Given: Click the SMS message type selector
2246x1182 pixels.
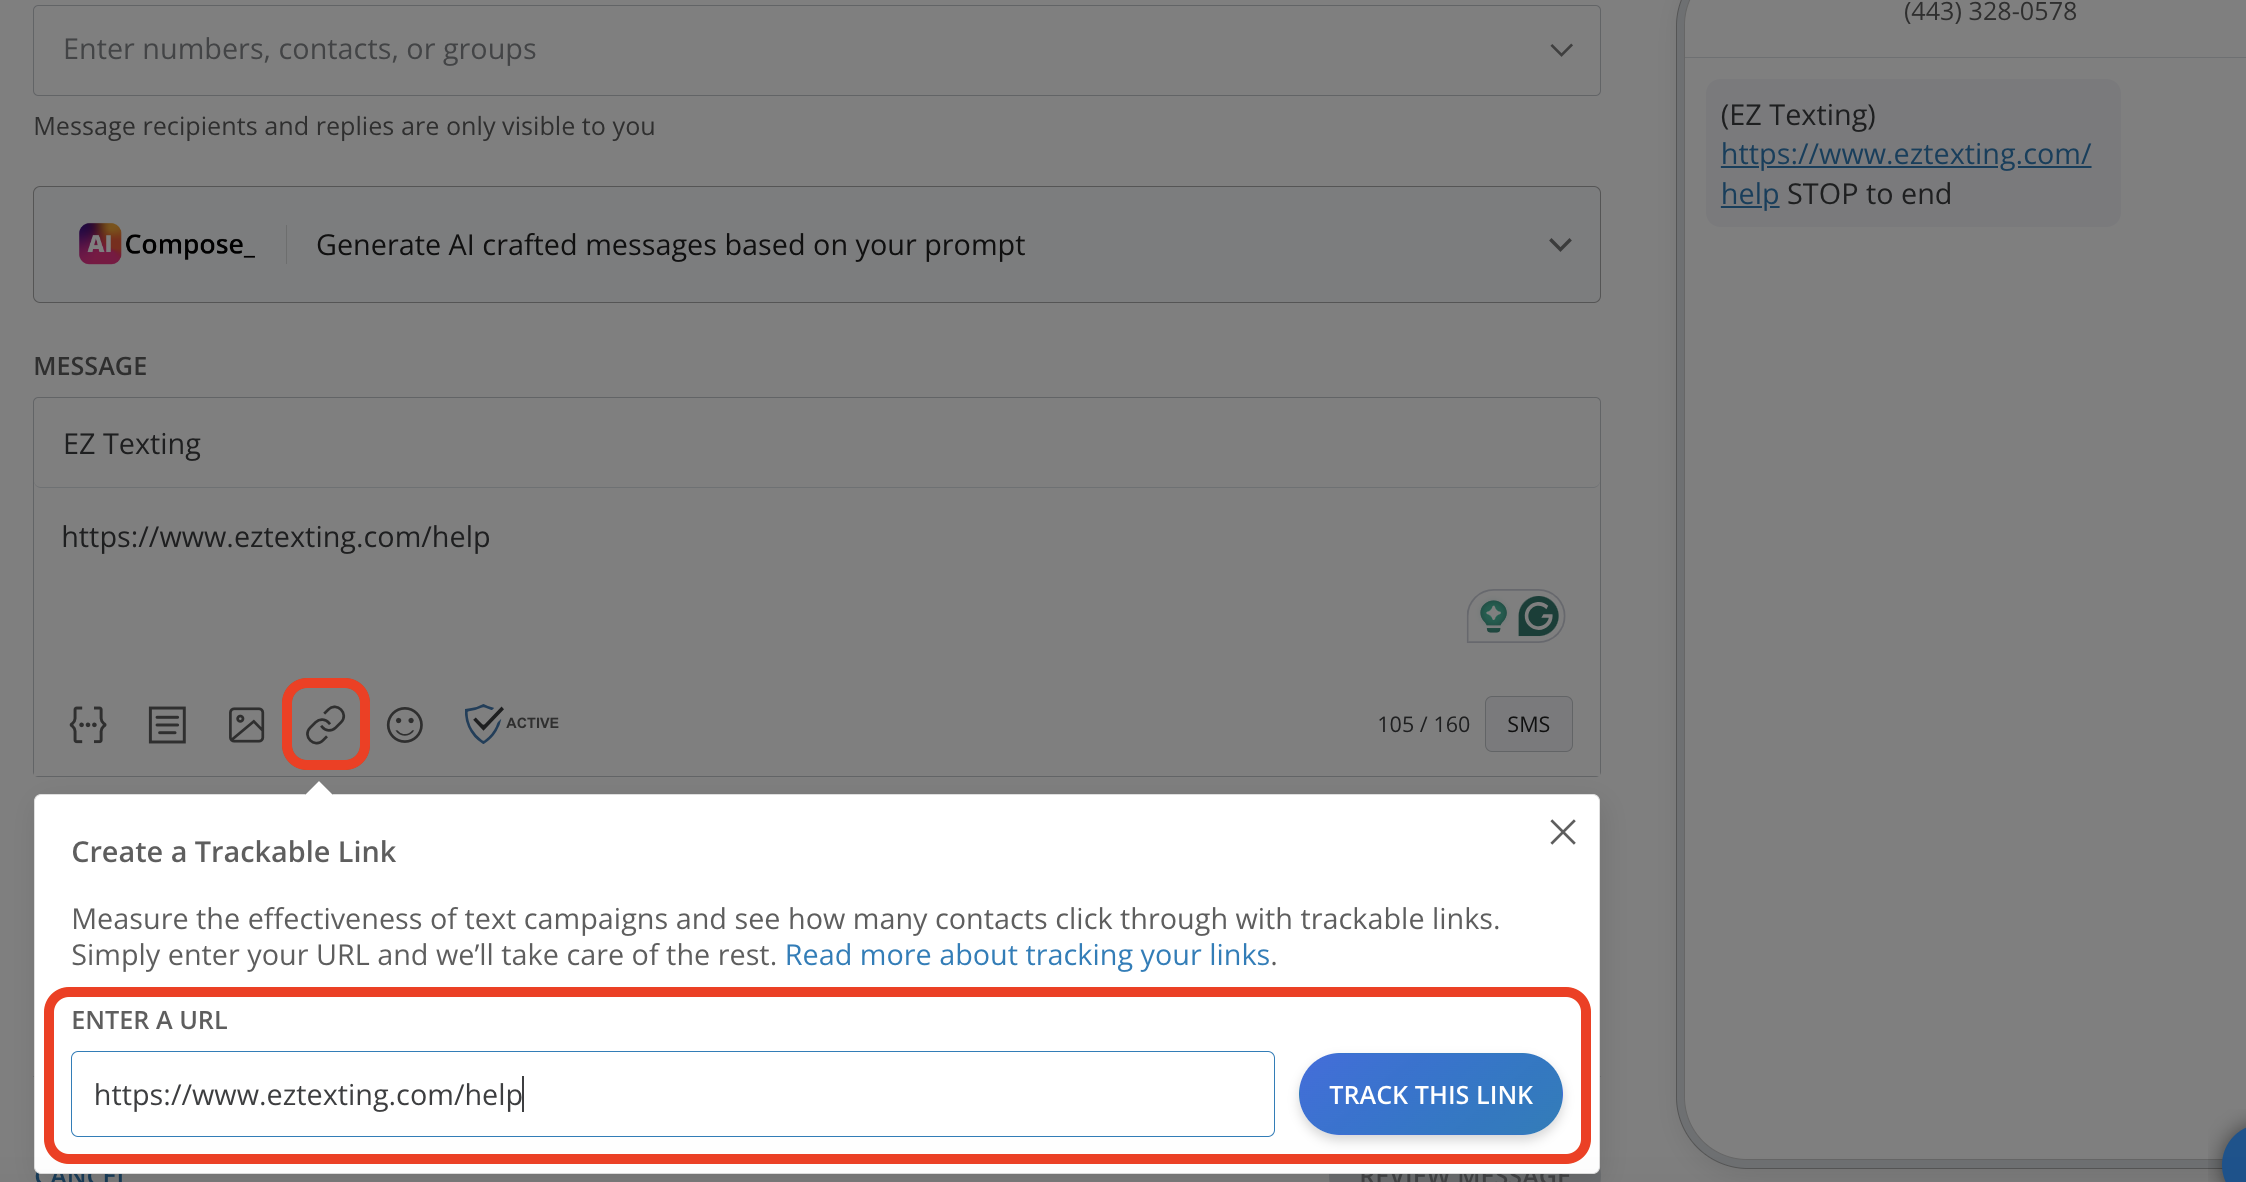Looking at the screenshot, I should pos(1528,723).
